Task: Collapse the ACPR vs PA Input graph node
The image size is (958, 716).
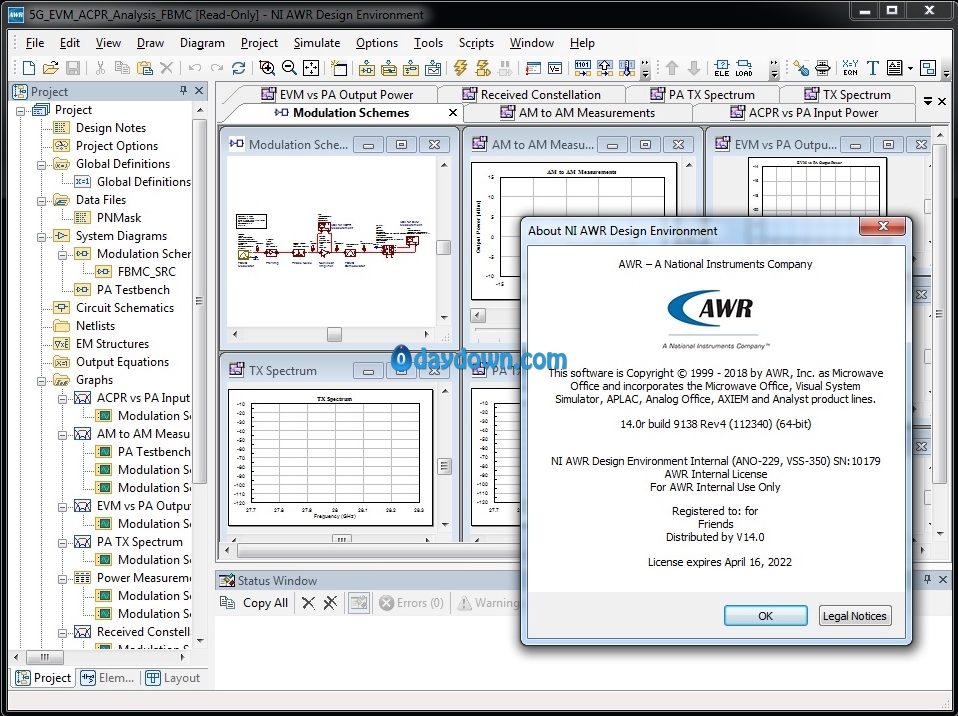Action: tap(62, 399)
